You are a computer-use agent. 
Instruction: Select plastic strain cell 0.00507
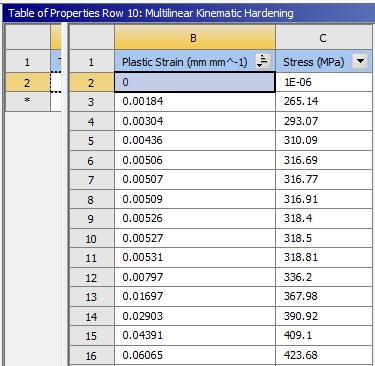pyautogui.click(x=195, y=179)
